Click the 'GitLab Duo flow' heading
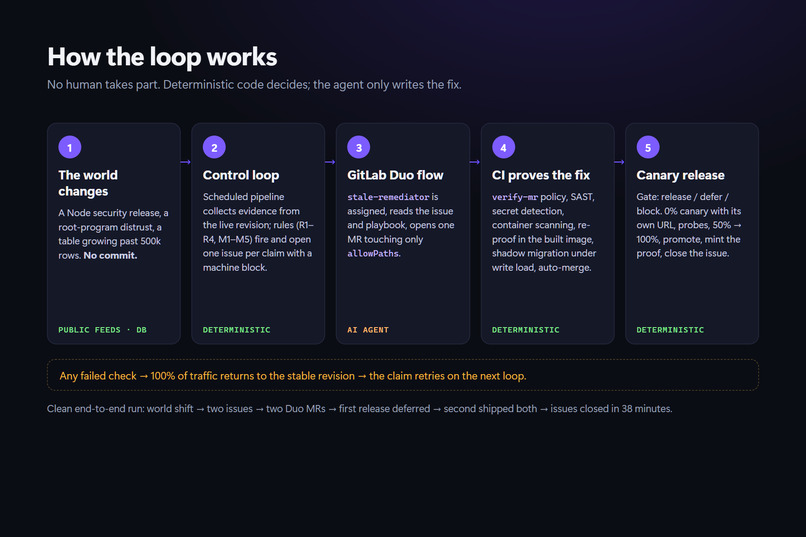806x537 pixels. (395, 175)
